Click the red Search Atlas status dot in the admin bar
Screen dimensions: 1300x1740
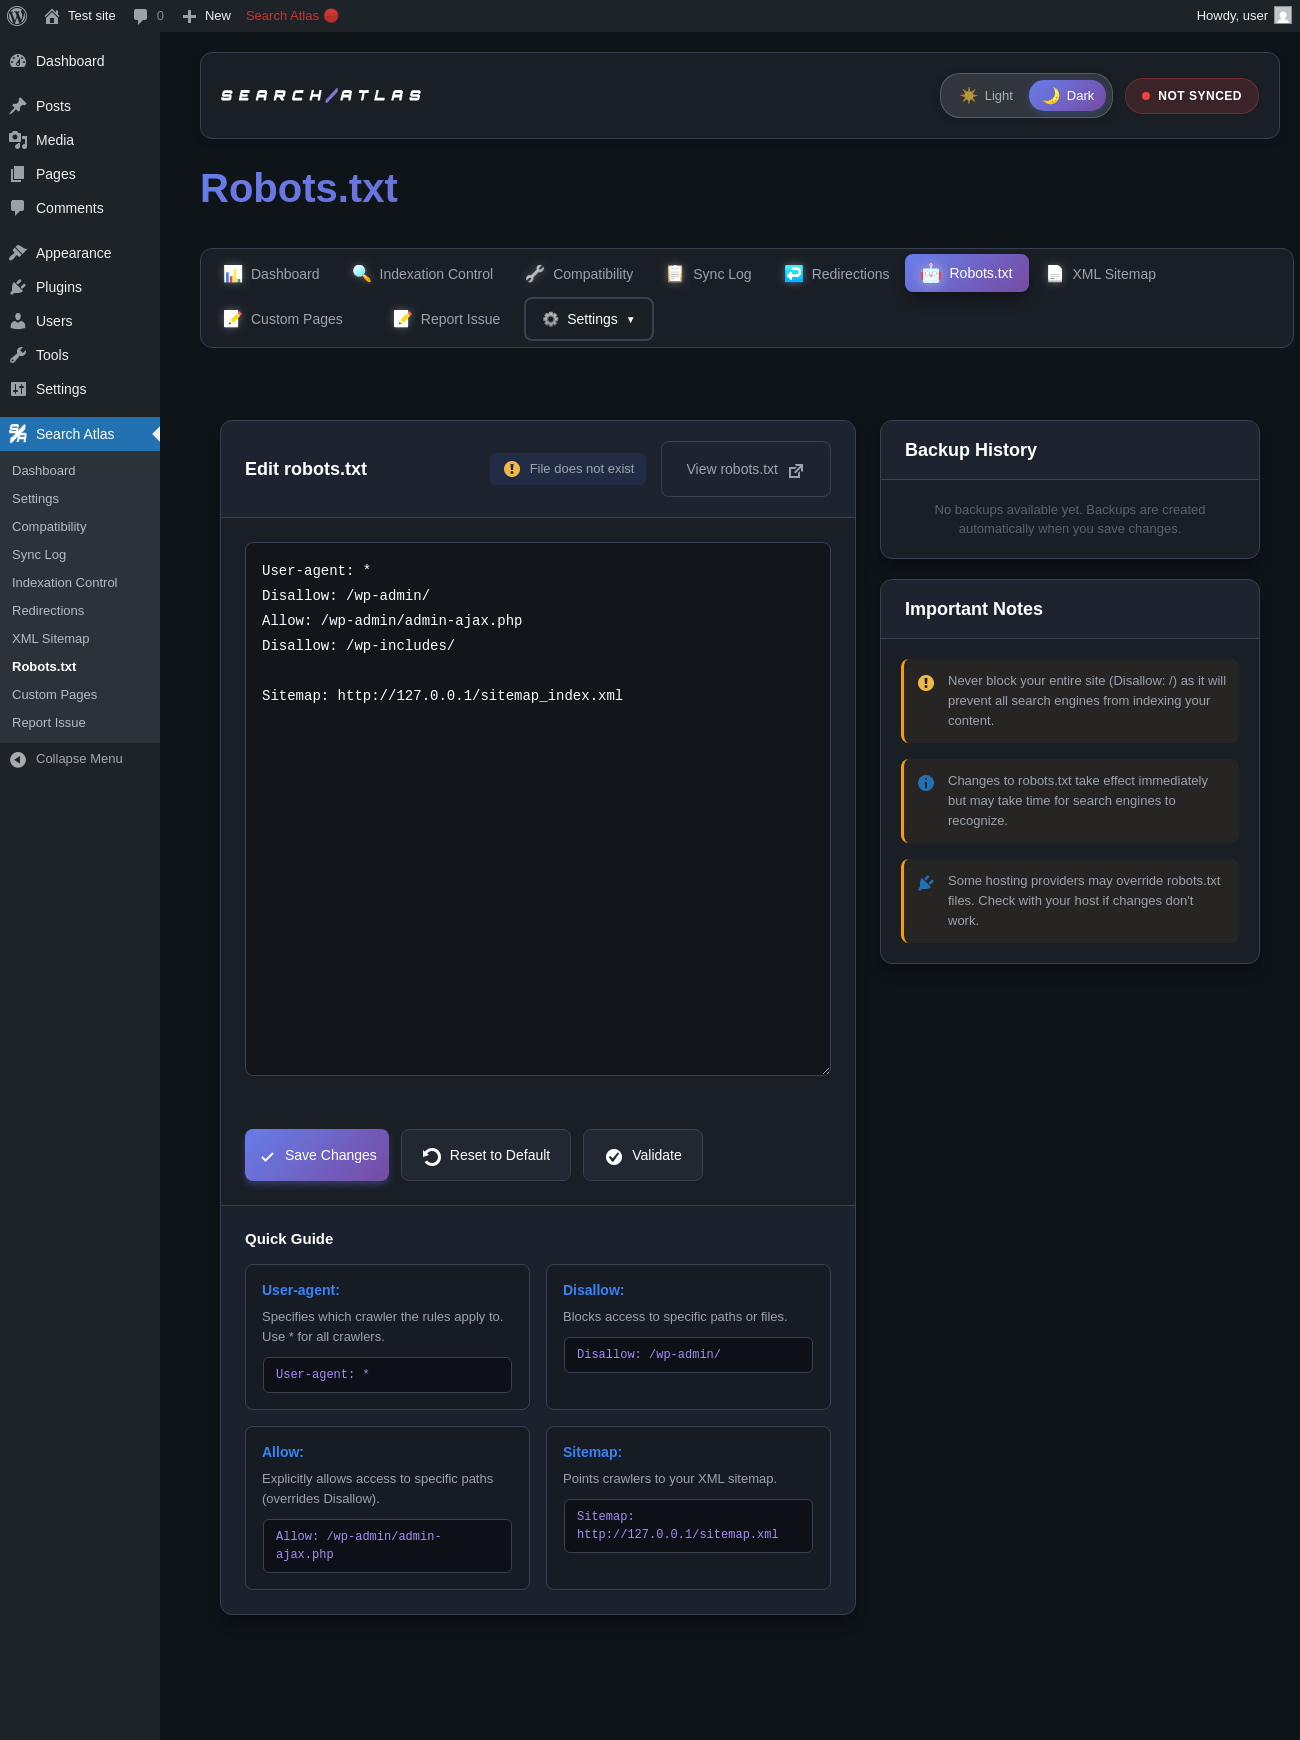[331, 15]
